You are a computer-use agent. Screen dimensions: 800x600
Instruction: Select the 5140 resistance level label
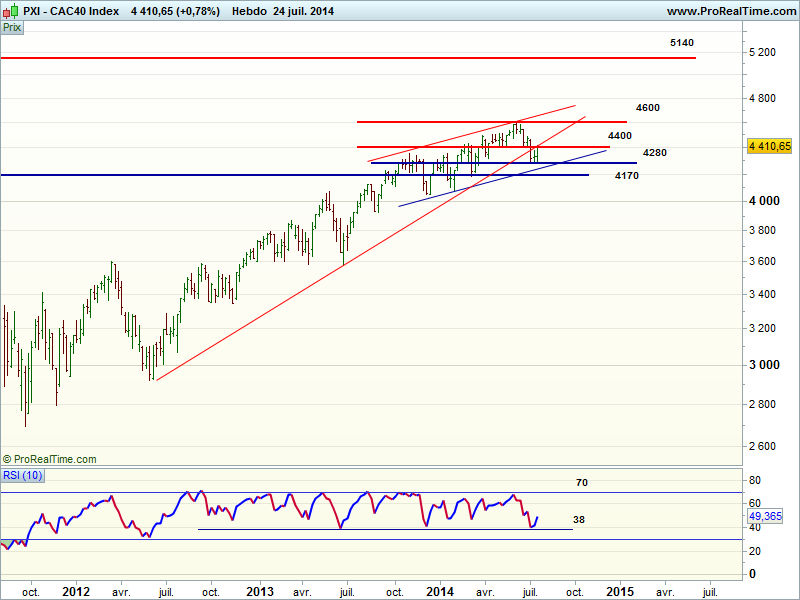(x=682, y=43)
